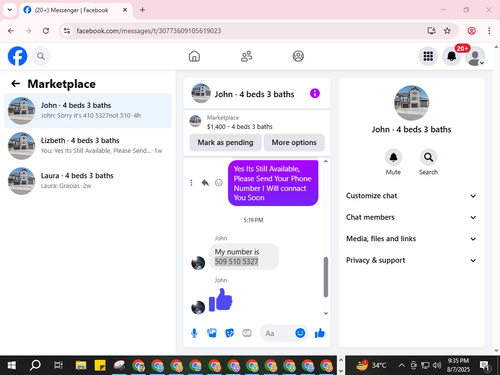View site information icon
This screenshot has height=375, width=500.
[x=67, y=31]
